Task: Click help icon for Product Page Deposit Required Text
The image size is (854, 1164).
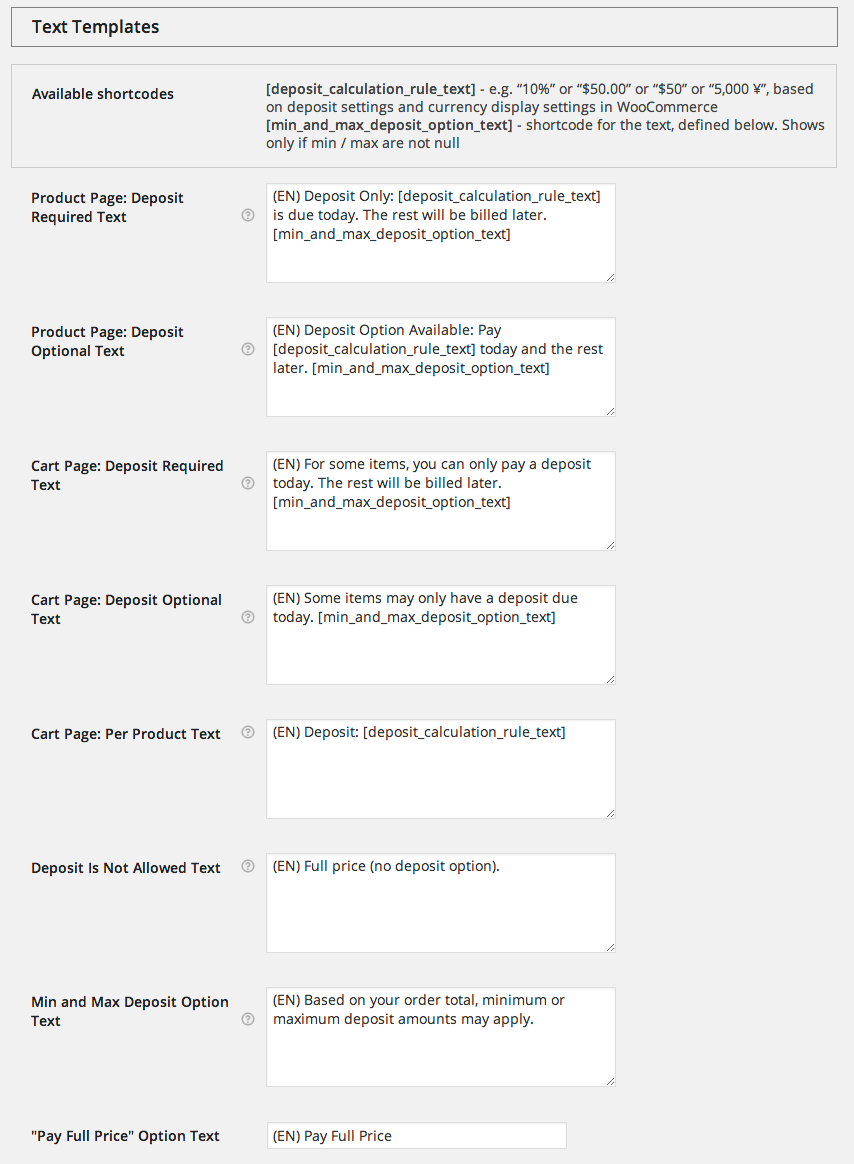Action: tap(248, 215)
